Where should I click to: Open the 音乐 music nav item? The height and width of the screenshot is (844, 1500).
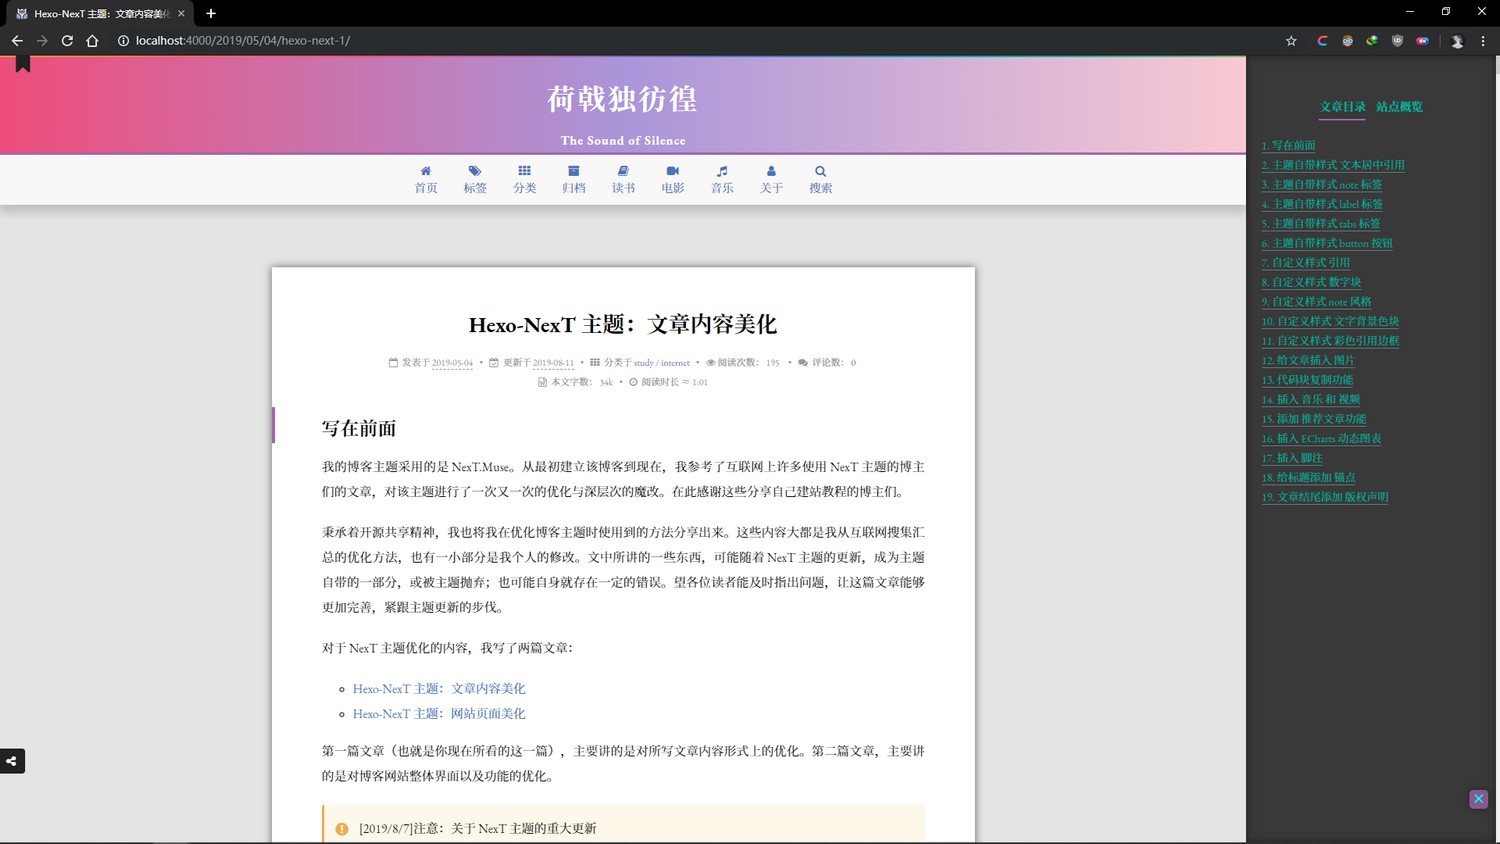pos(722,180)
